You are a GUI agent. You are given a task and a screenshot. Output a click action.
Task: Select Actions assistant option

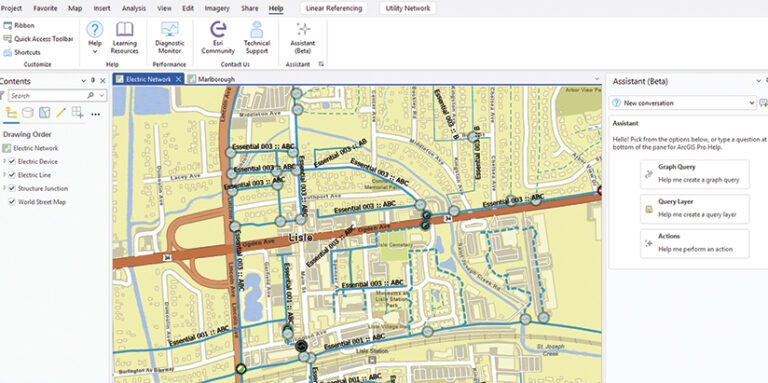[x=695, y=243]
